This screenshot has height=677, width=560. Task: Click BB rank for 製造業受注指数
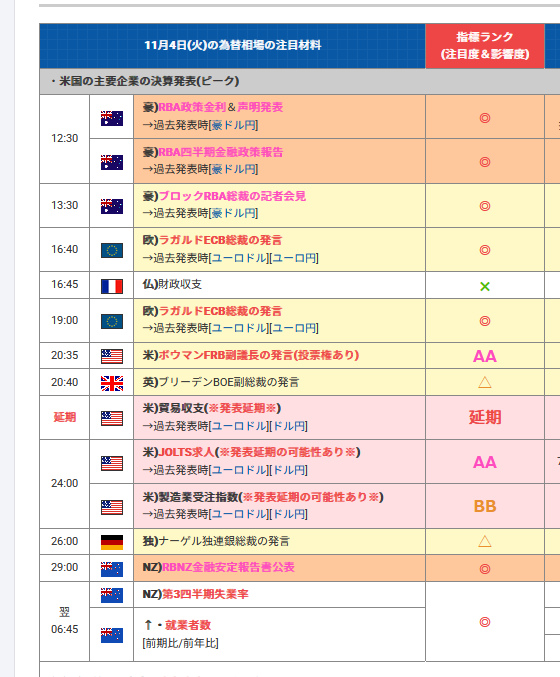485,506
